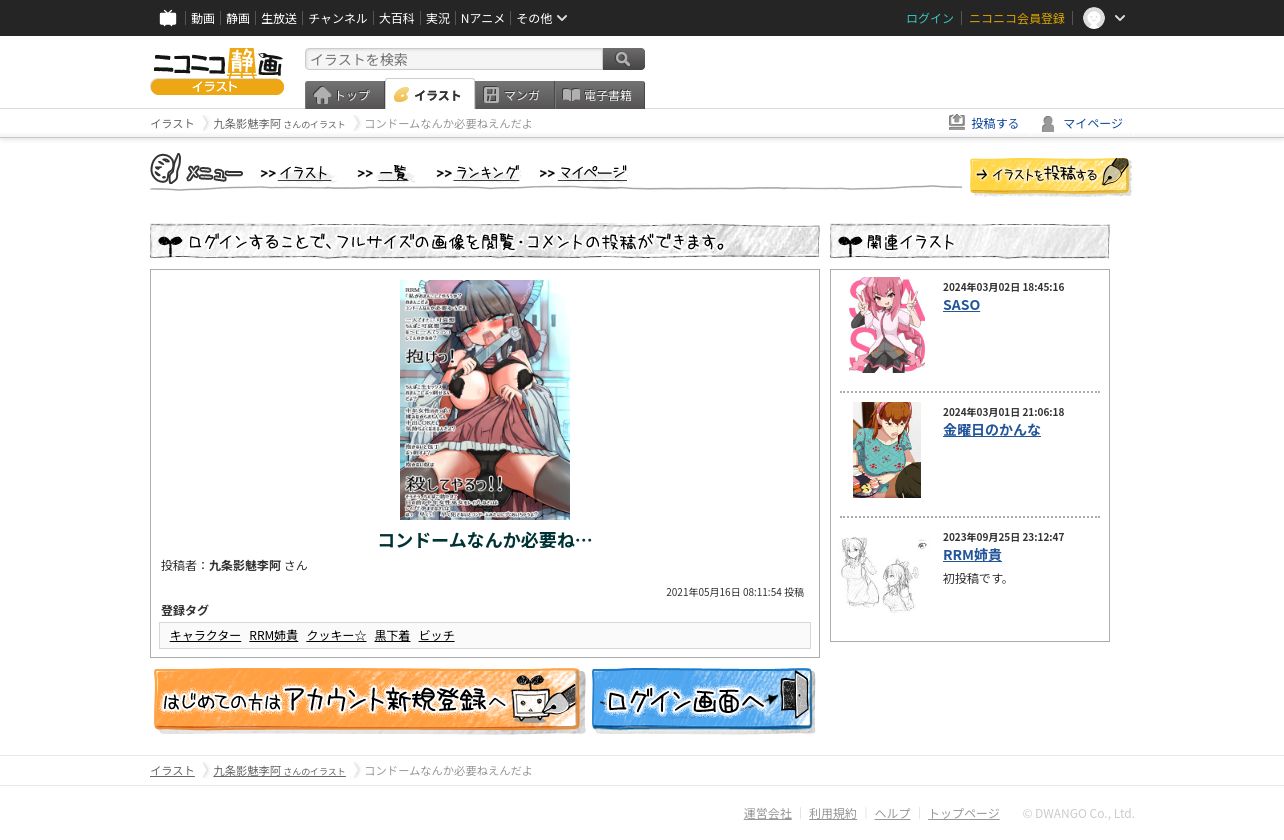
Task: Click 投稿する upload link
Action: tap(984, 123)
